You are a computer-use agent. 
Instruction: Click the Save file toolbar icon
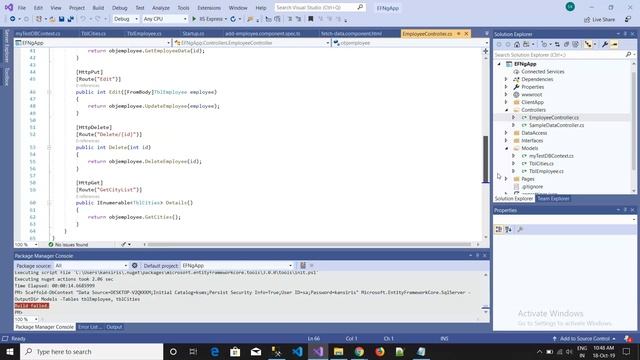[61, 19]
